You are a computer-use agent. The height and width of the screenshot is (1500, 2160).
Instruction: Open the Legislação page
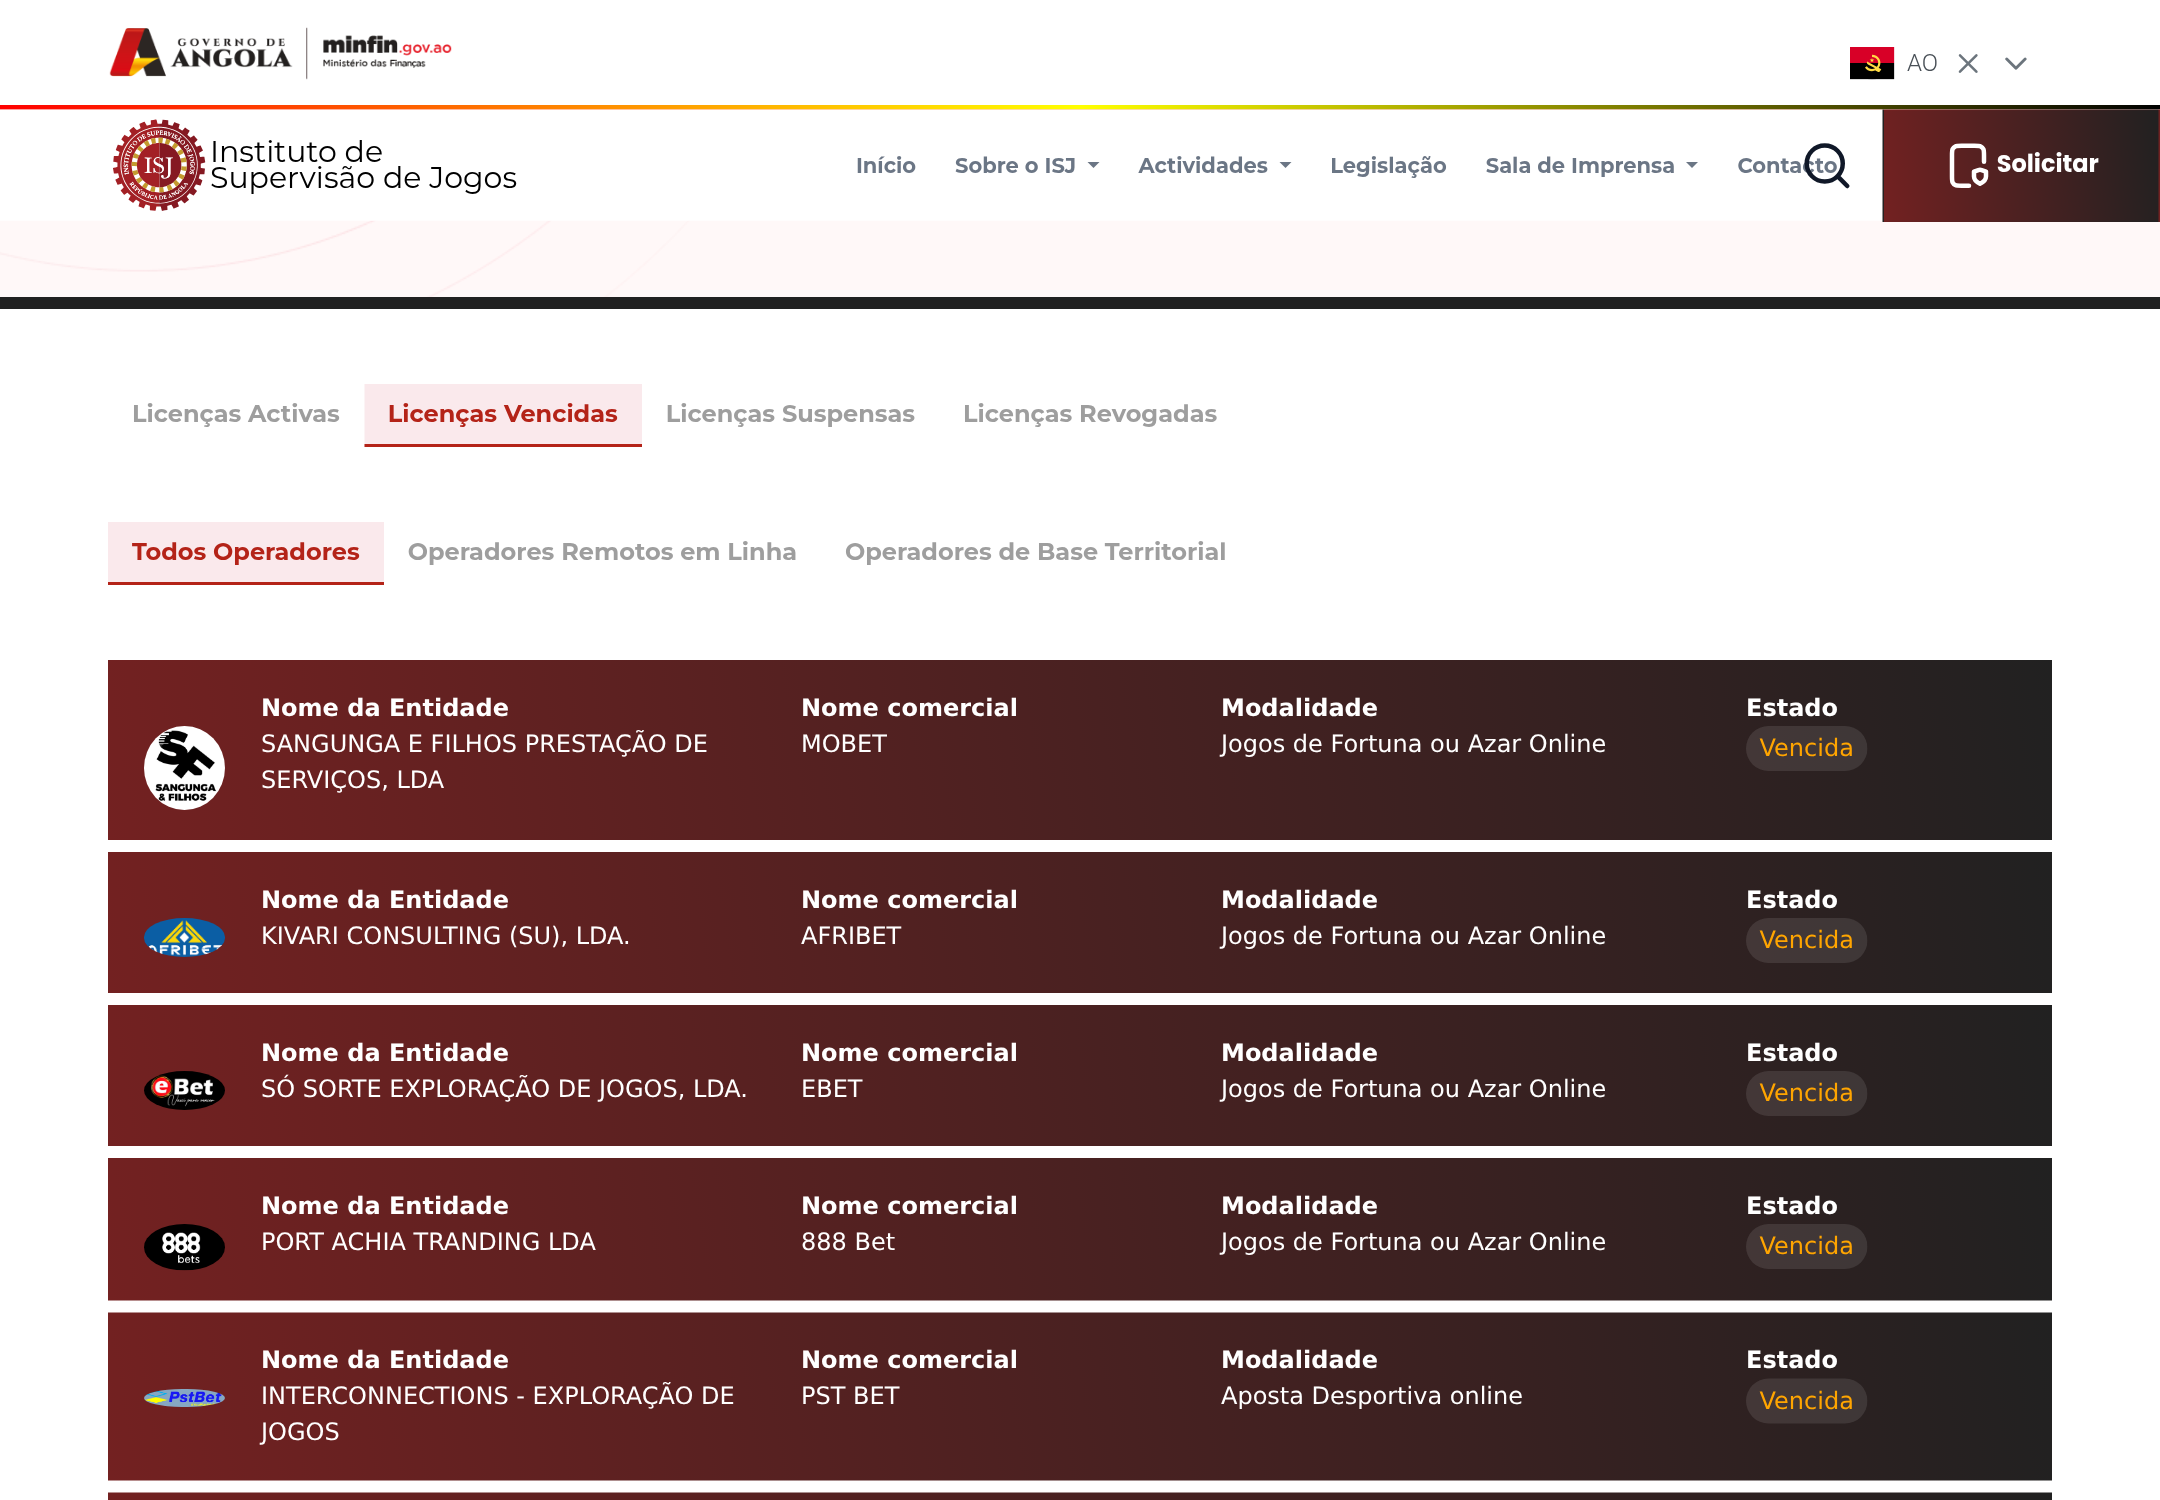pos(1388,165)
